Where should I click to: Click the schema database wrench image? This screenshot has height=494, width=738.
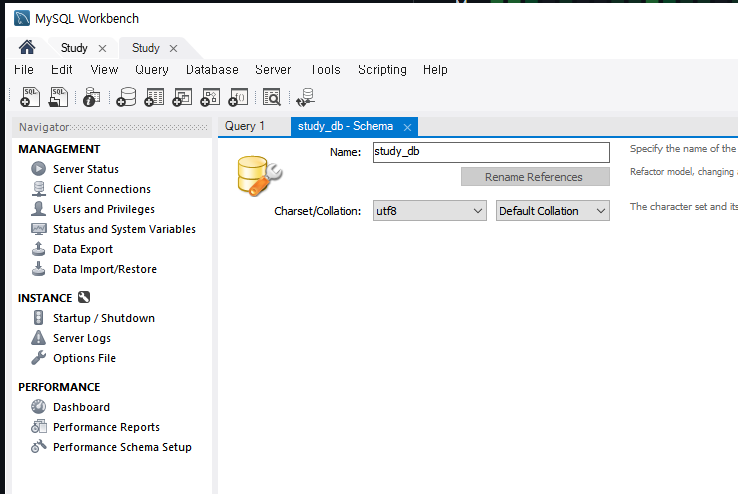260,175
